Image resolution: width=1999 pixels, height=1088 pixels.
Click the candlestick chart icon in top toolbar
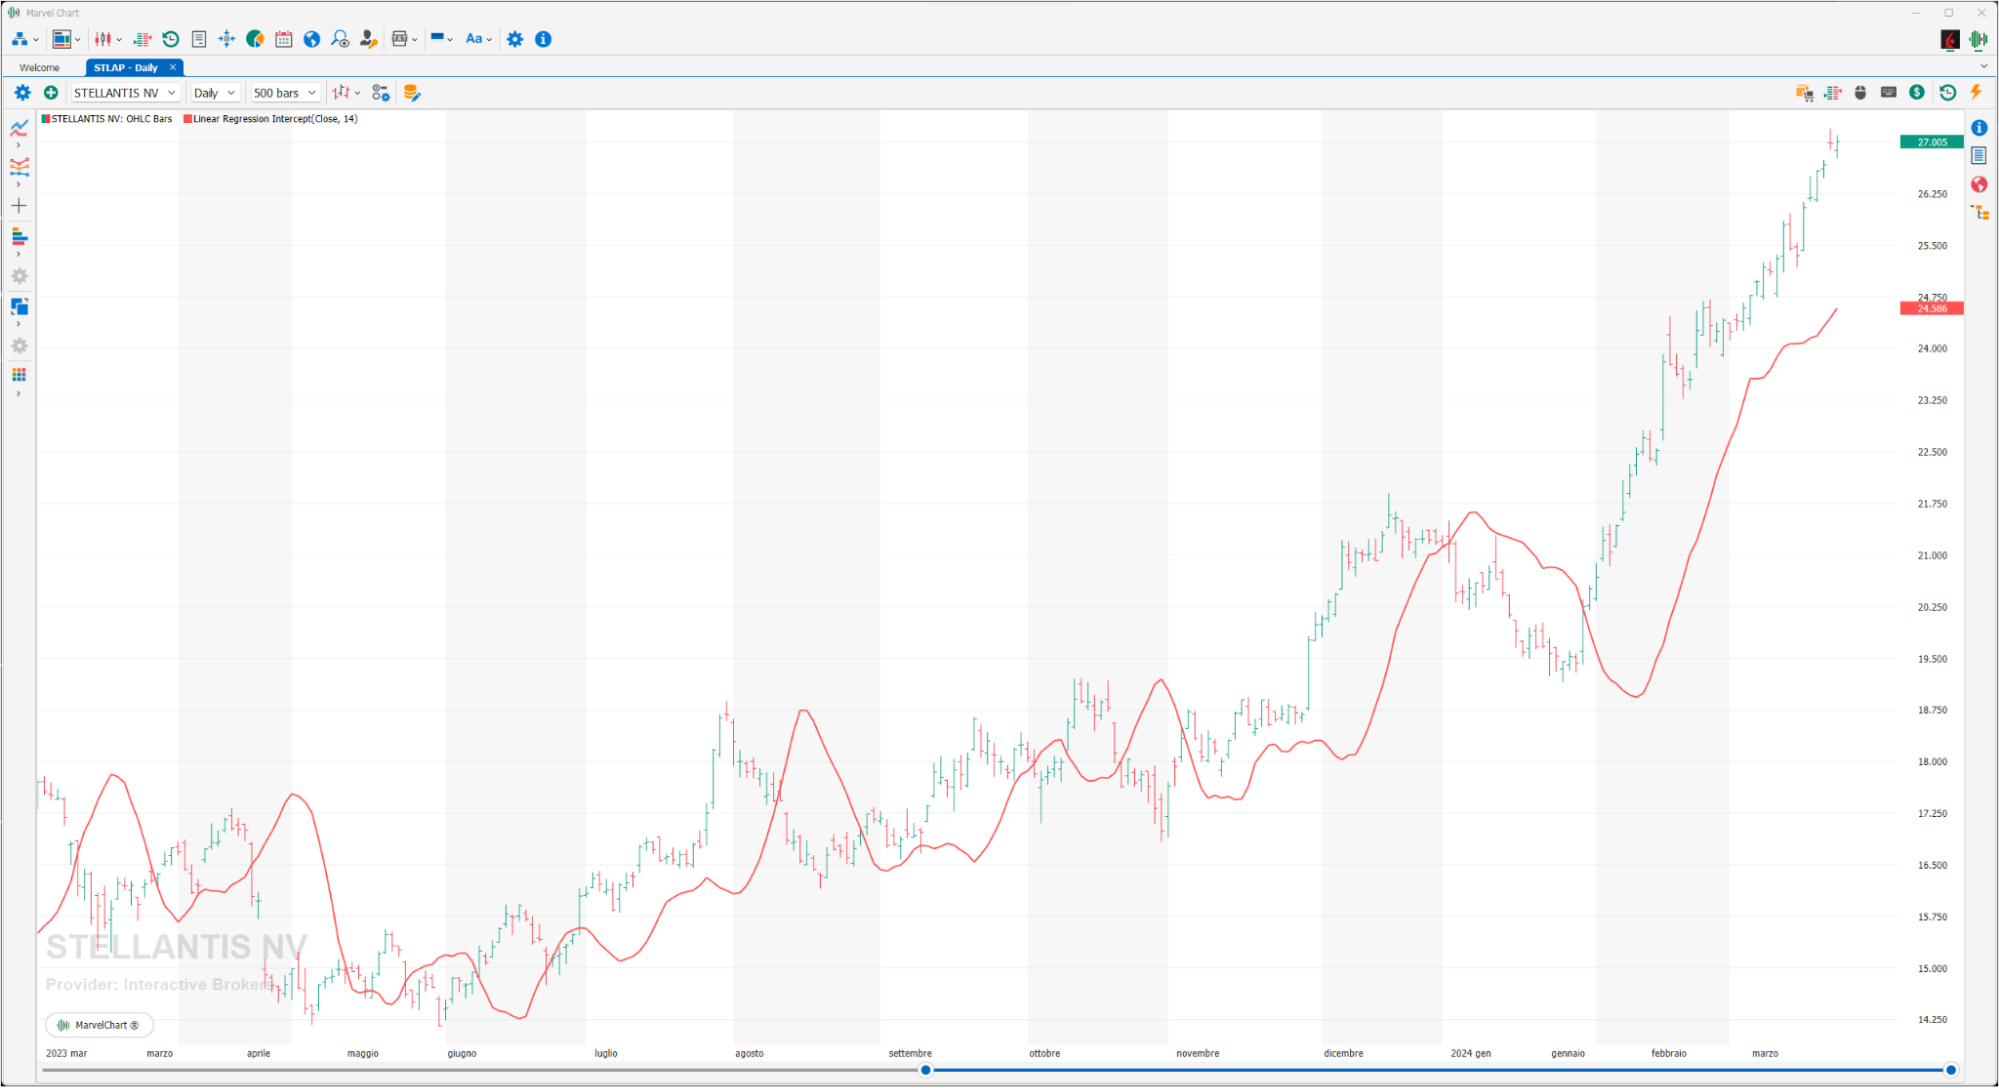tap(103, 39)
